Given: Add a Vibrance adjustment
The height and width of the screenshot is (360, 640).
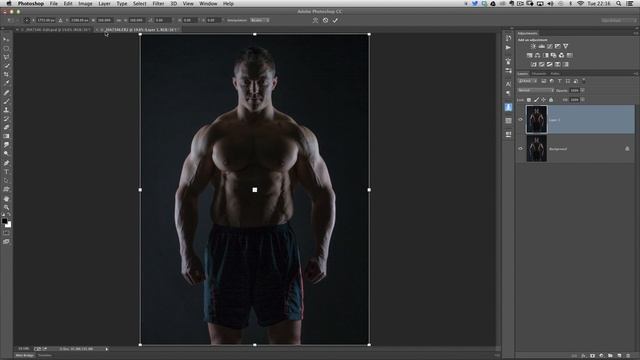Looking at the screenshot, I should point(565,47).
